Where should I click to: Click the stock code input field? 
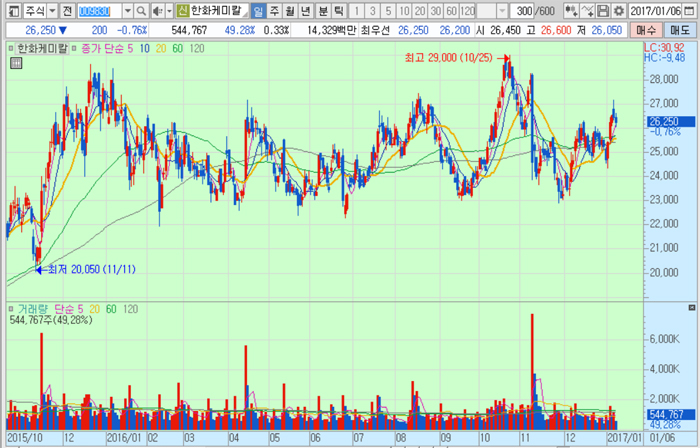(99, 10)
